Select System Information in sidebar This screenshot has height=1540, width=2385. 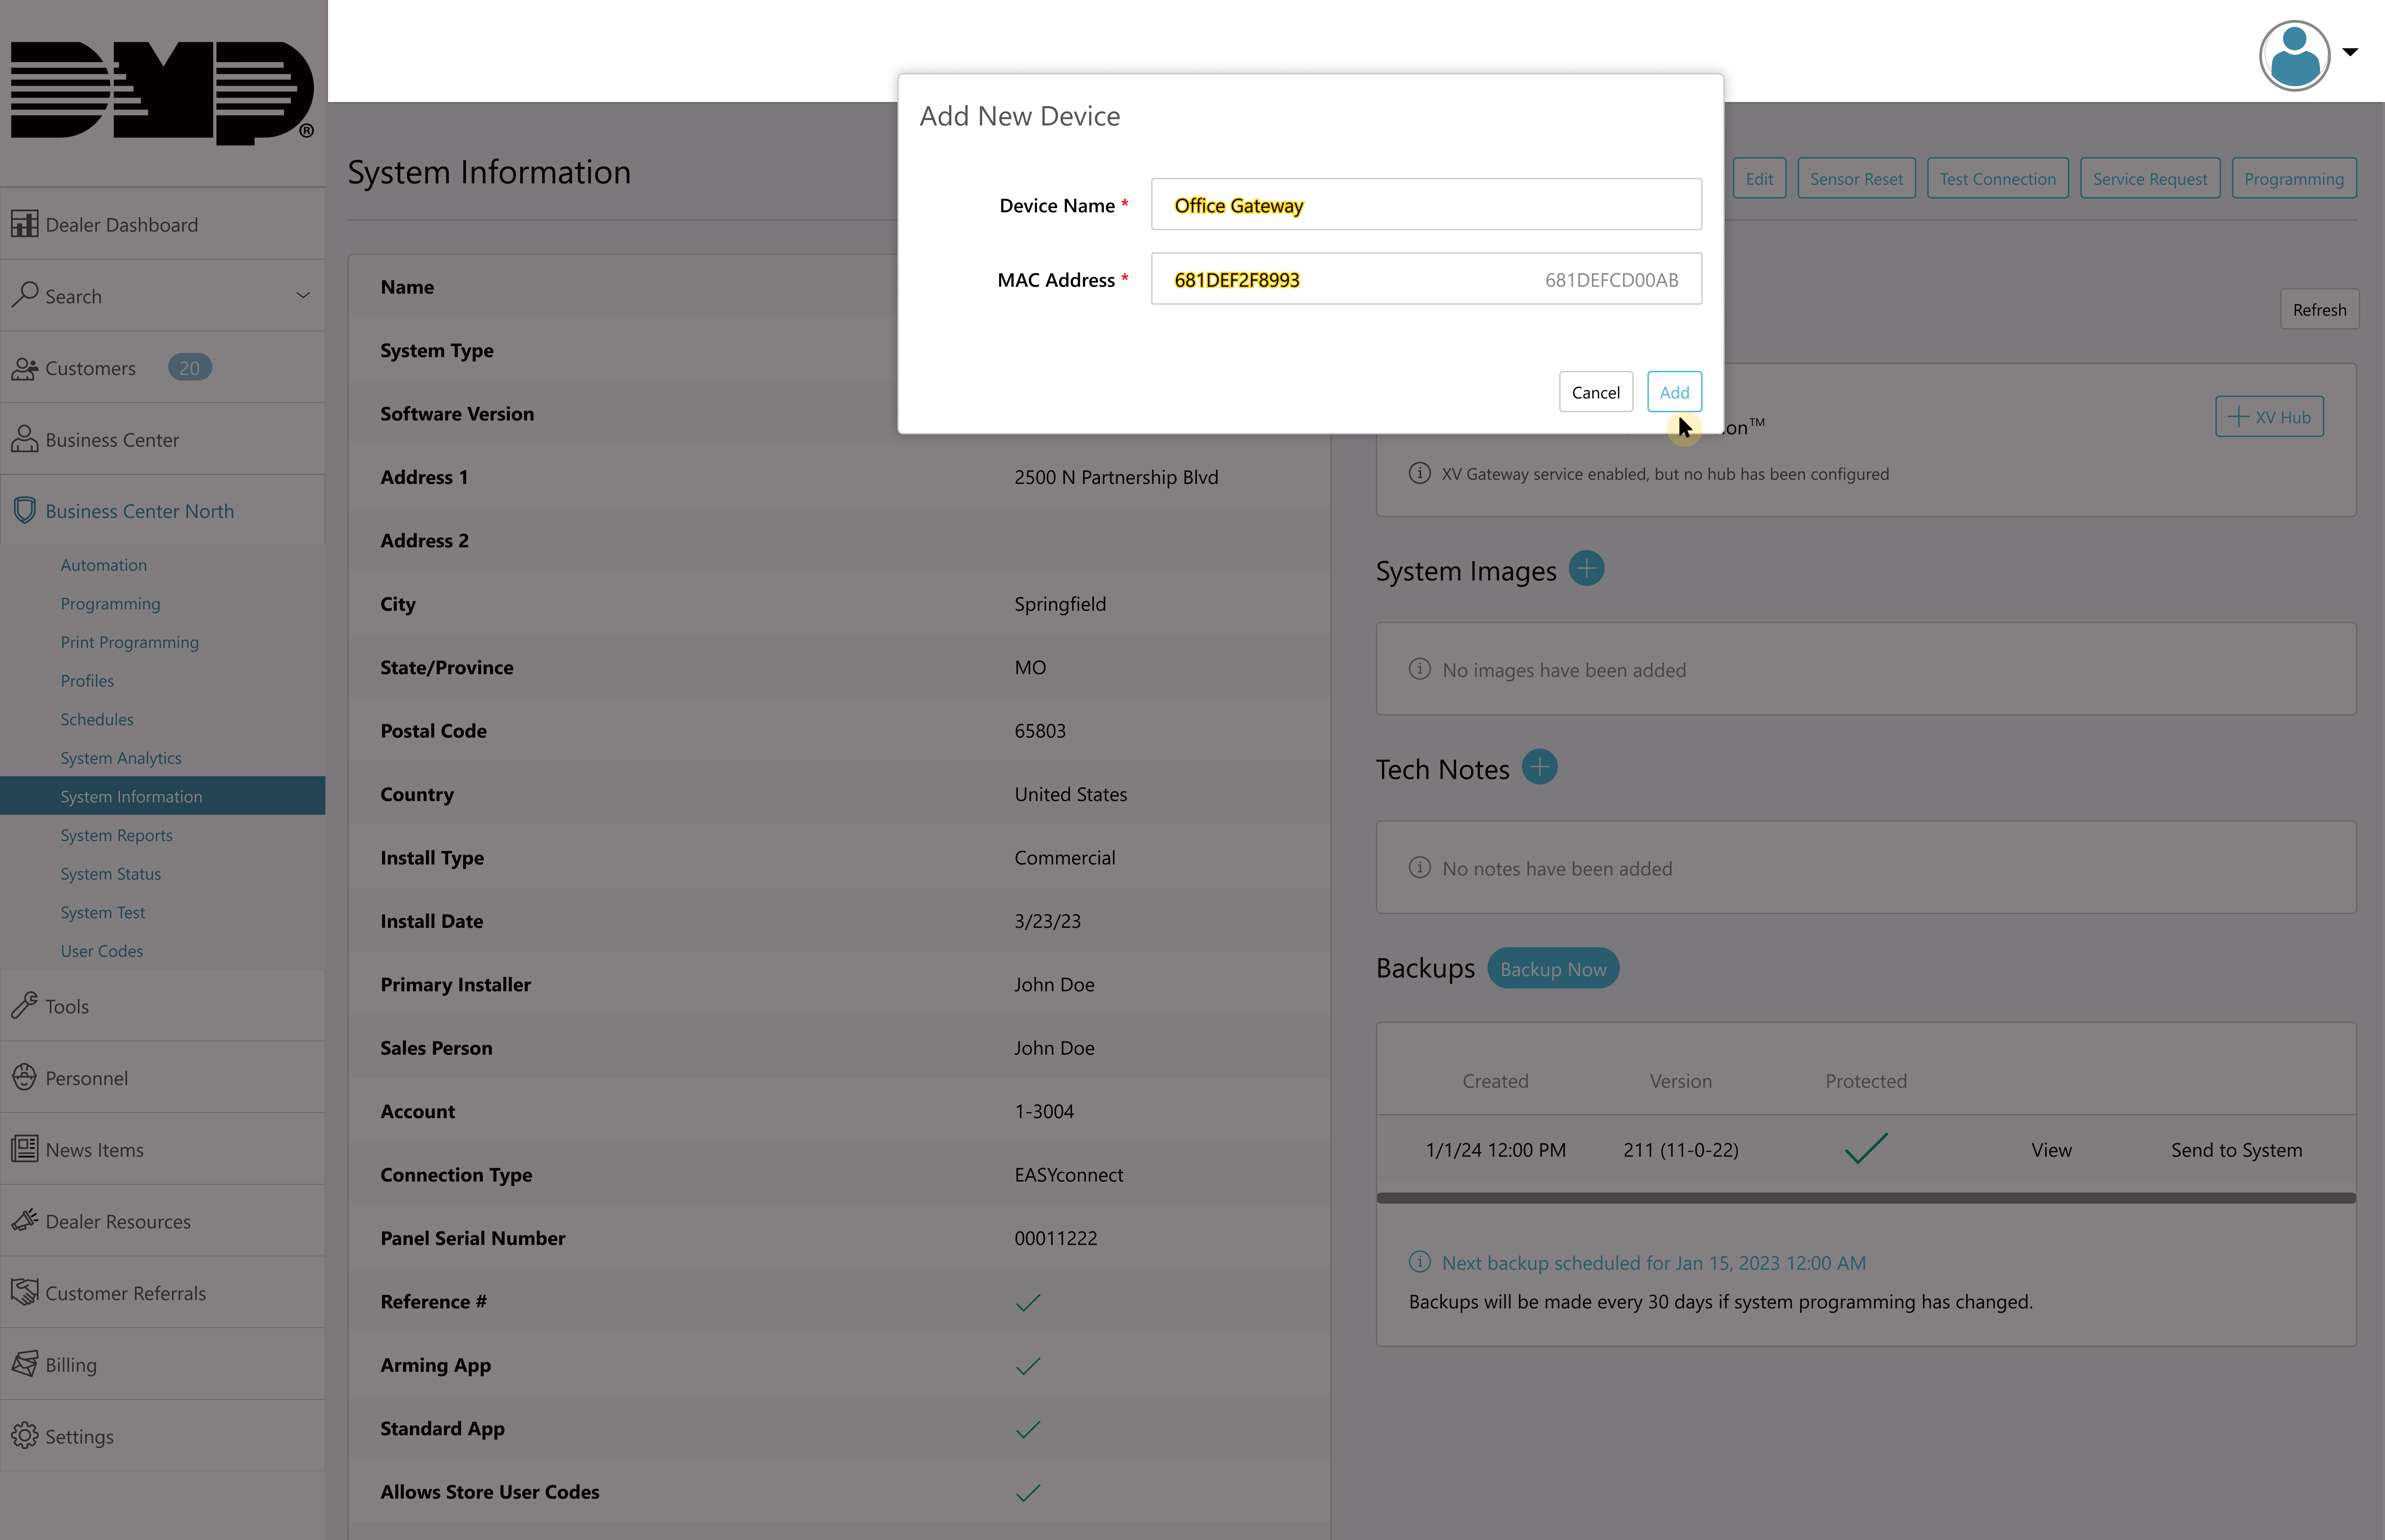pos(162,796)
